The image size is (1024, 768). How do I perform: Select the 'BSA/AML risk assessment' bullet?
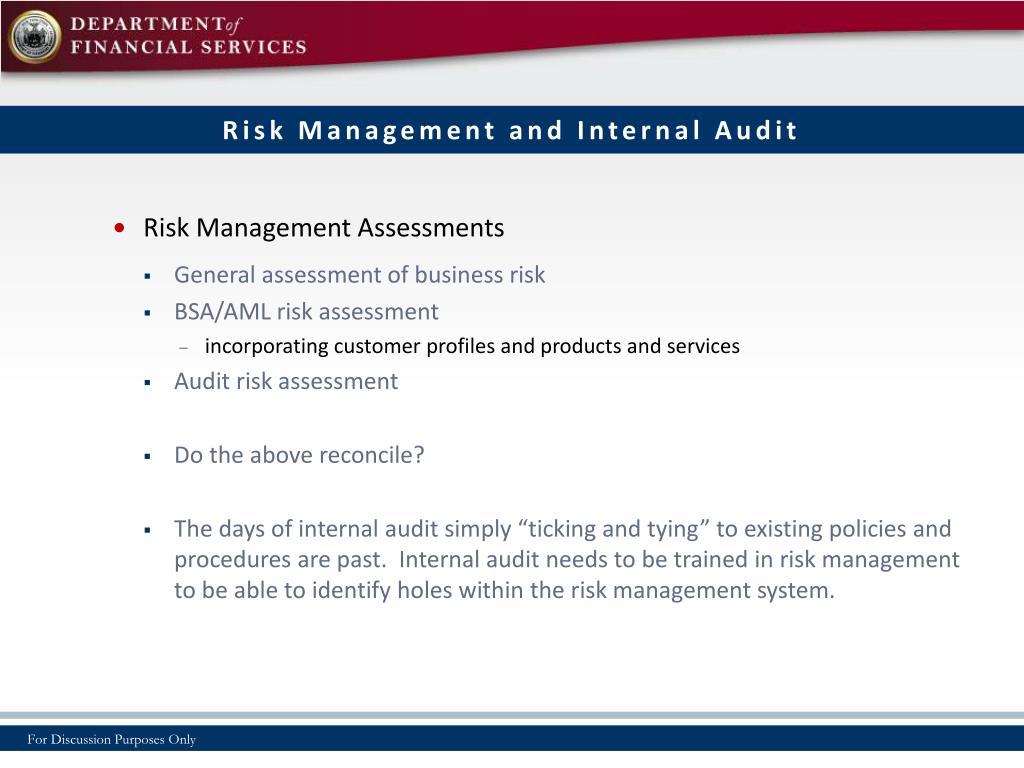coord(306,312)
